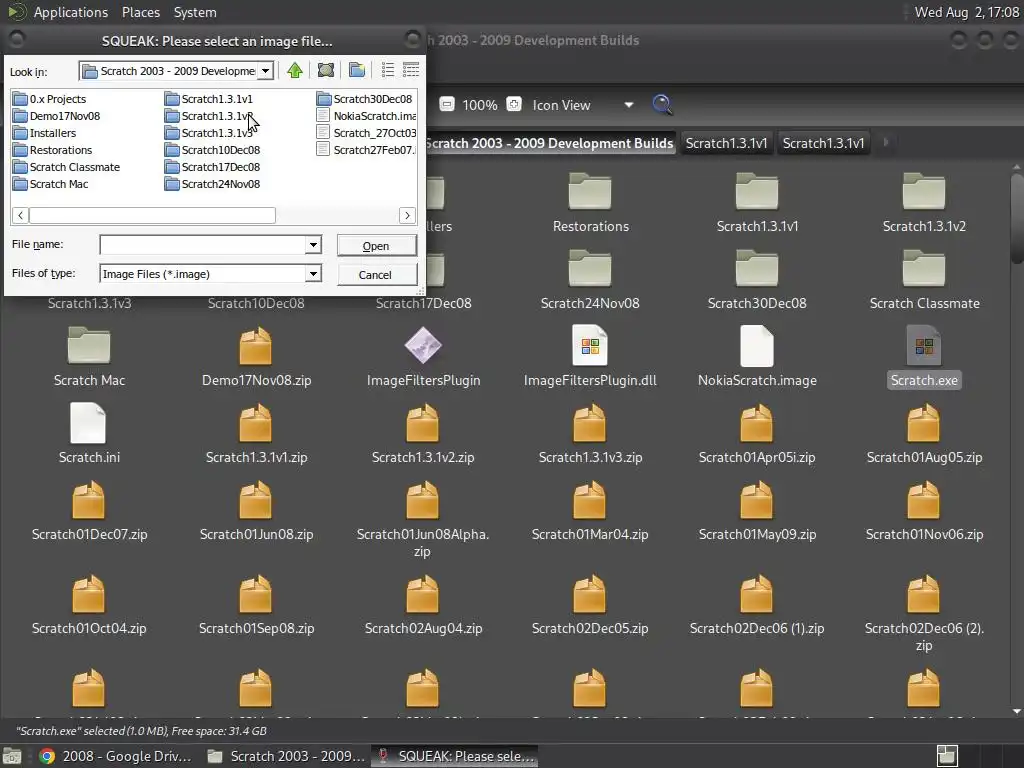Open the Files of type dropdown
1024x768 pixels.
pos(313,274)
